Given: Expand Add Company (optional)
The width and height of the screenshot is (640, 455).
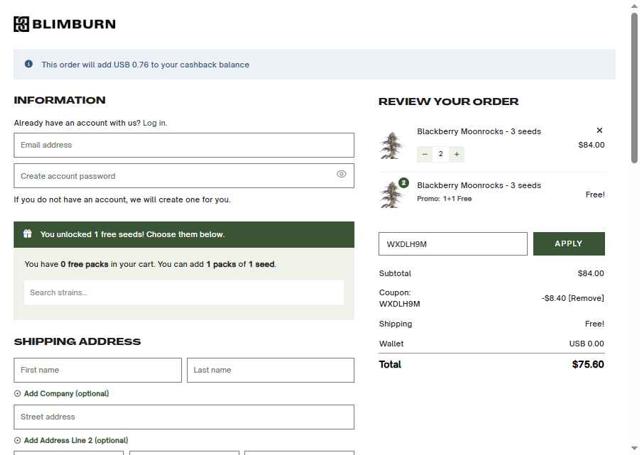Looking at the screenshot, I should (x=62, y=394).
